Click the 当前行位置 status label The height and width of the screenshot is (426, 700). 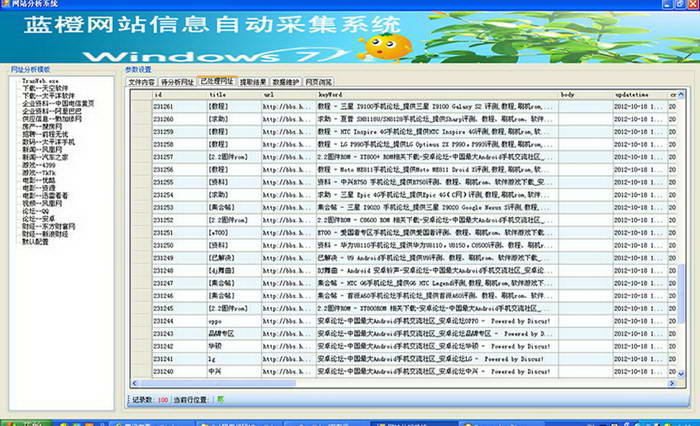190,400
